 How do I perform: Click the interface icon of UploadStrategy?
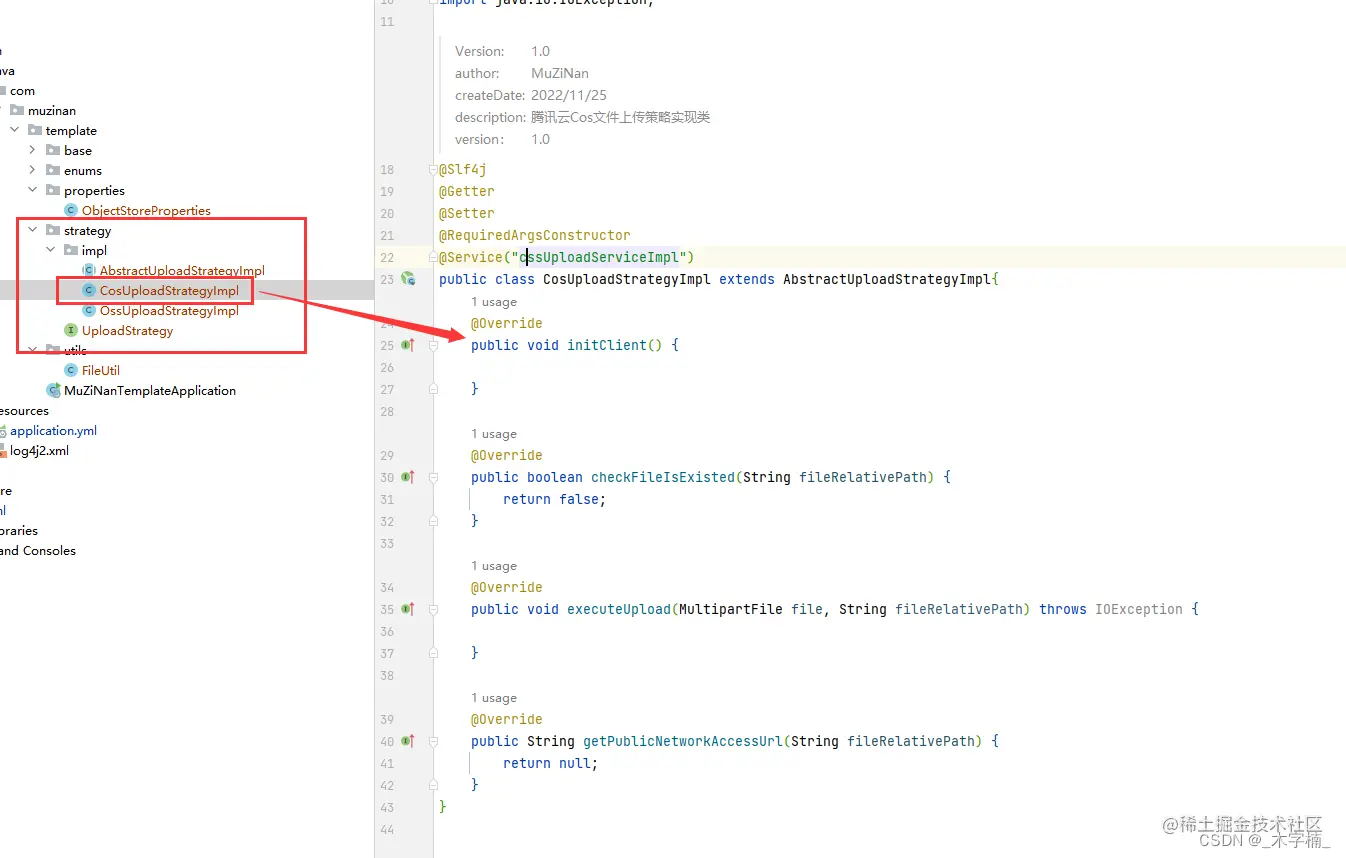point(71,330)
